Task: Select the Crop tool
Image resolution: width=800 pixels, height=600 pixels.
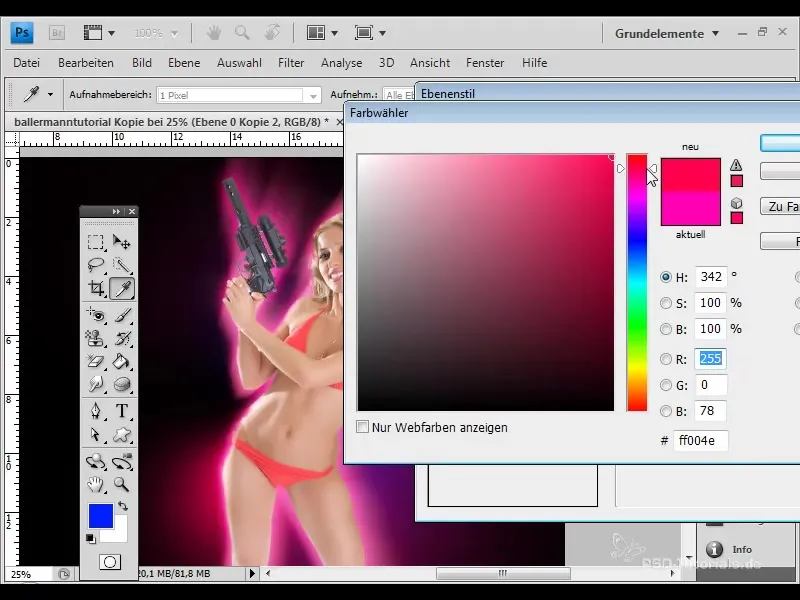Action: [95, 288]
